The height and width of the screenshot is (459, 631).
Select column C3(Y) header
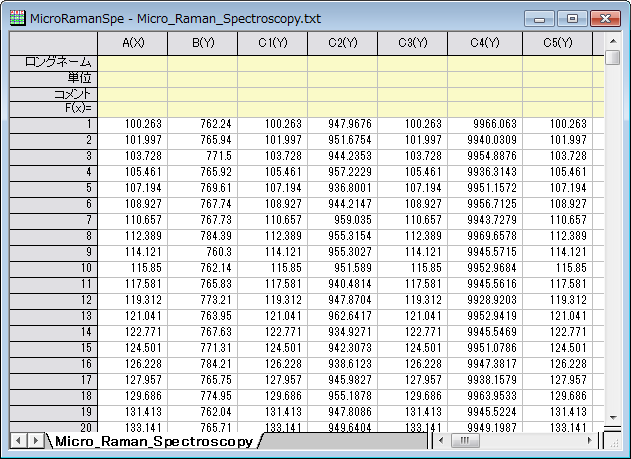413,43
